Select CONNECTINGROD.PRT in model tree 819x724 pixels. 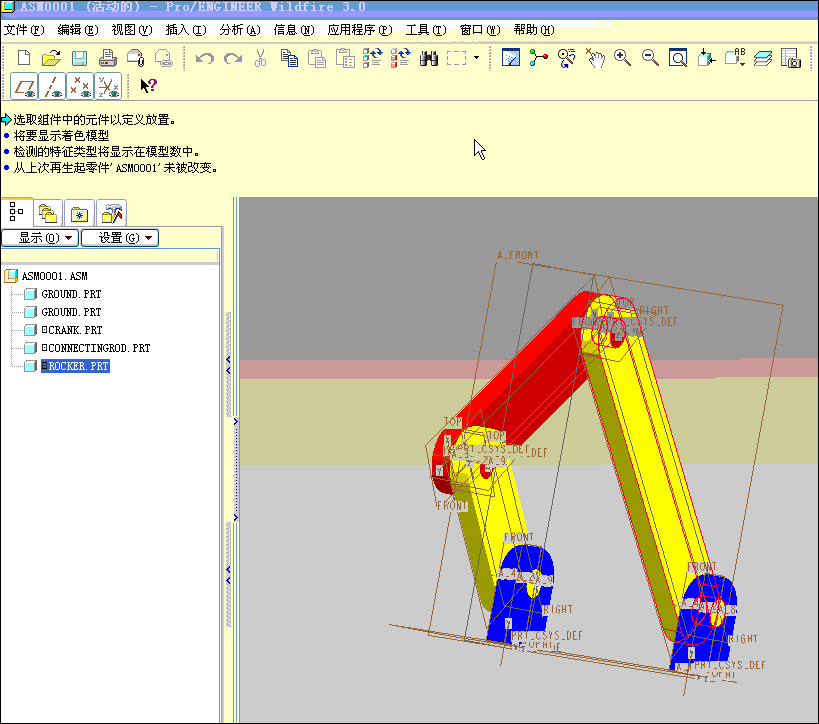pos(96,348)
